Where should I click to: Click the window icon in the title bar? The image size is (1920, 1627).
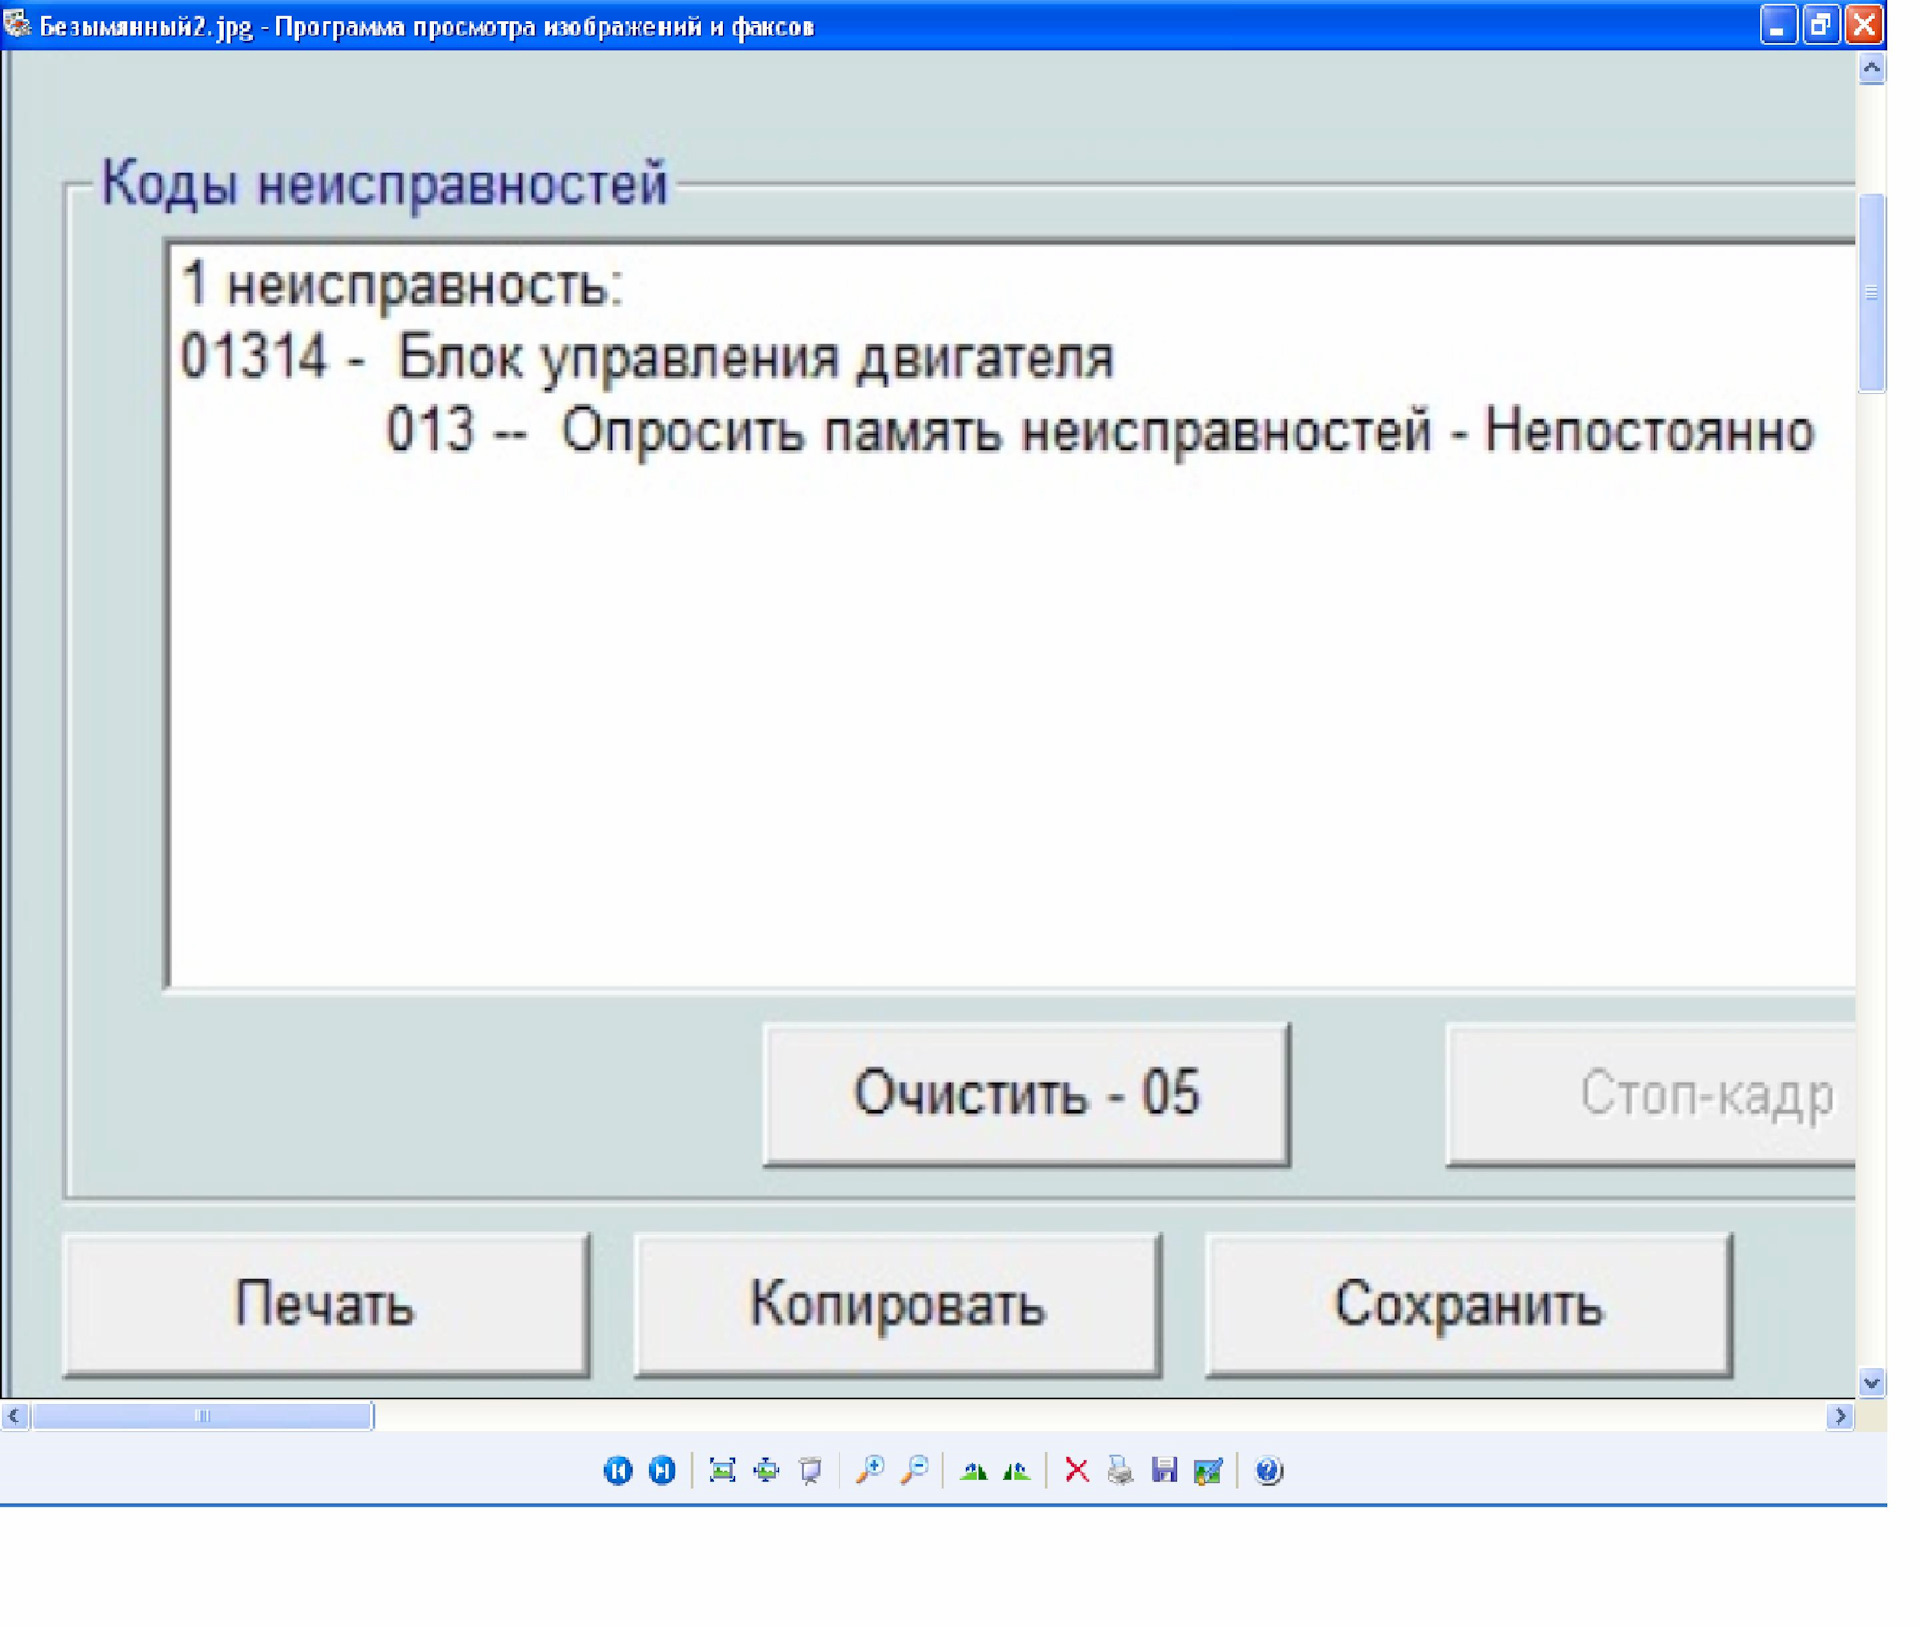tap(17, 25)
